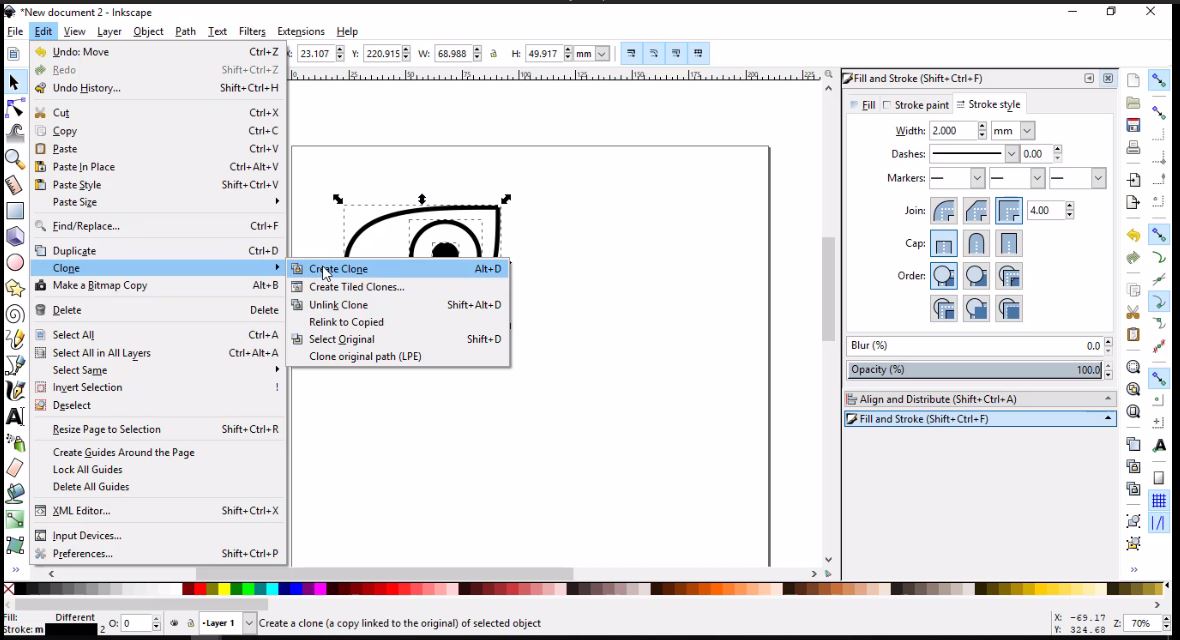Open the end marker dropdown
This screenshot has width=1180, height=640.
[1098, 178]
